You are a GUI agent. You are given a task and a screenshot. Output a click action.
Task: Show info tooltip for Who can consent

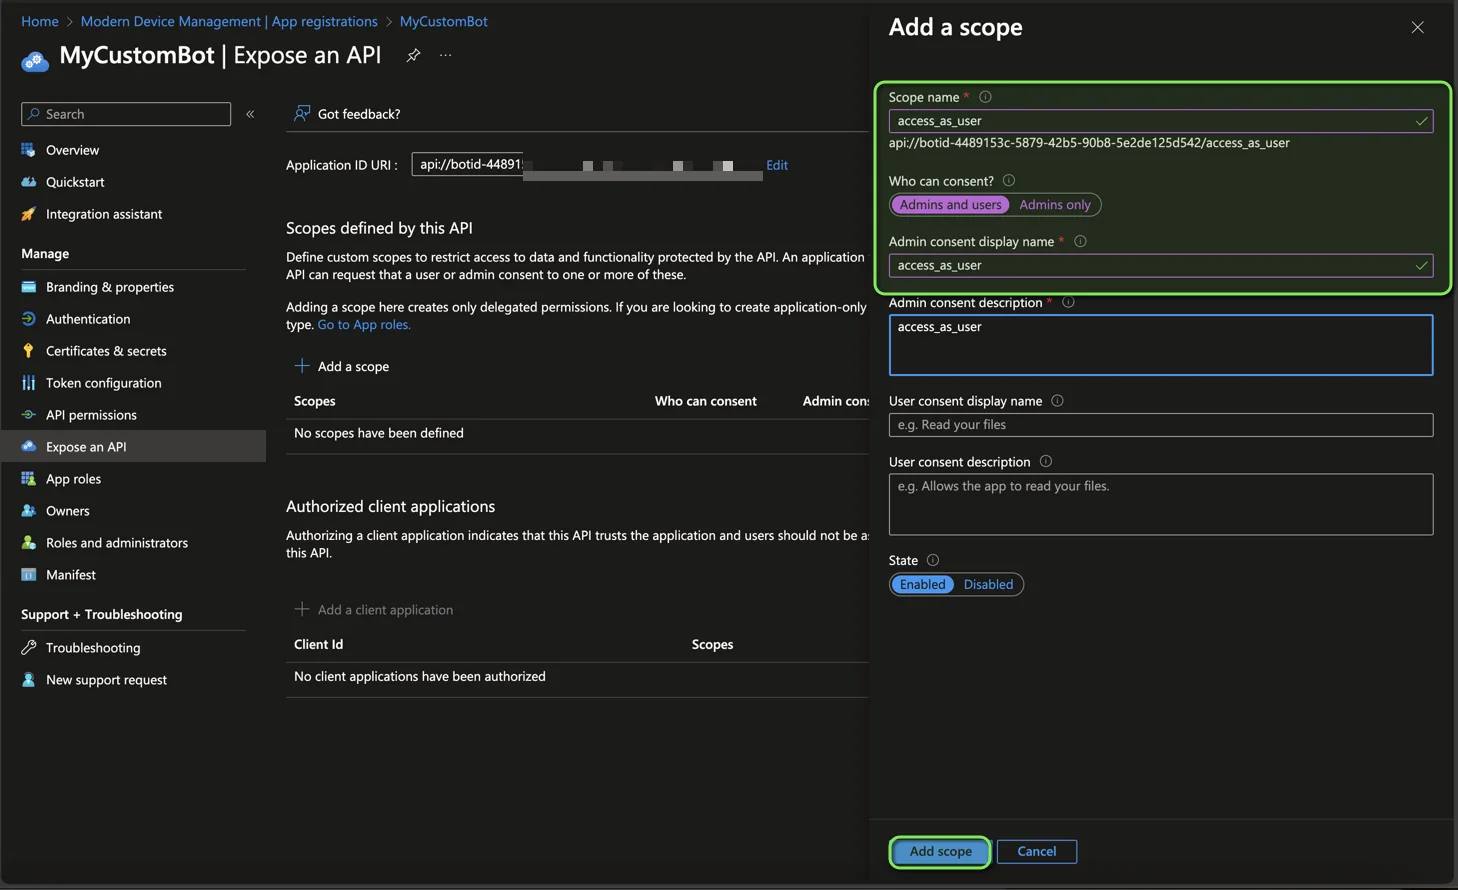click(x=1009, y=181)
